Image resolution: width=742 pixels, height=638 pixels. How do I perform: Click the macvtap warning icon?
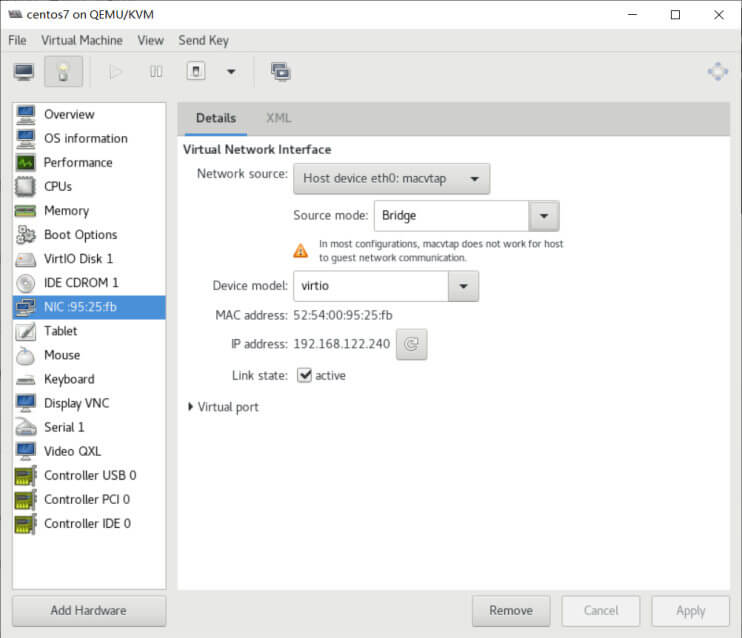pos(300,250)
